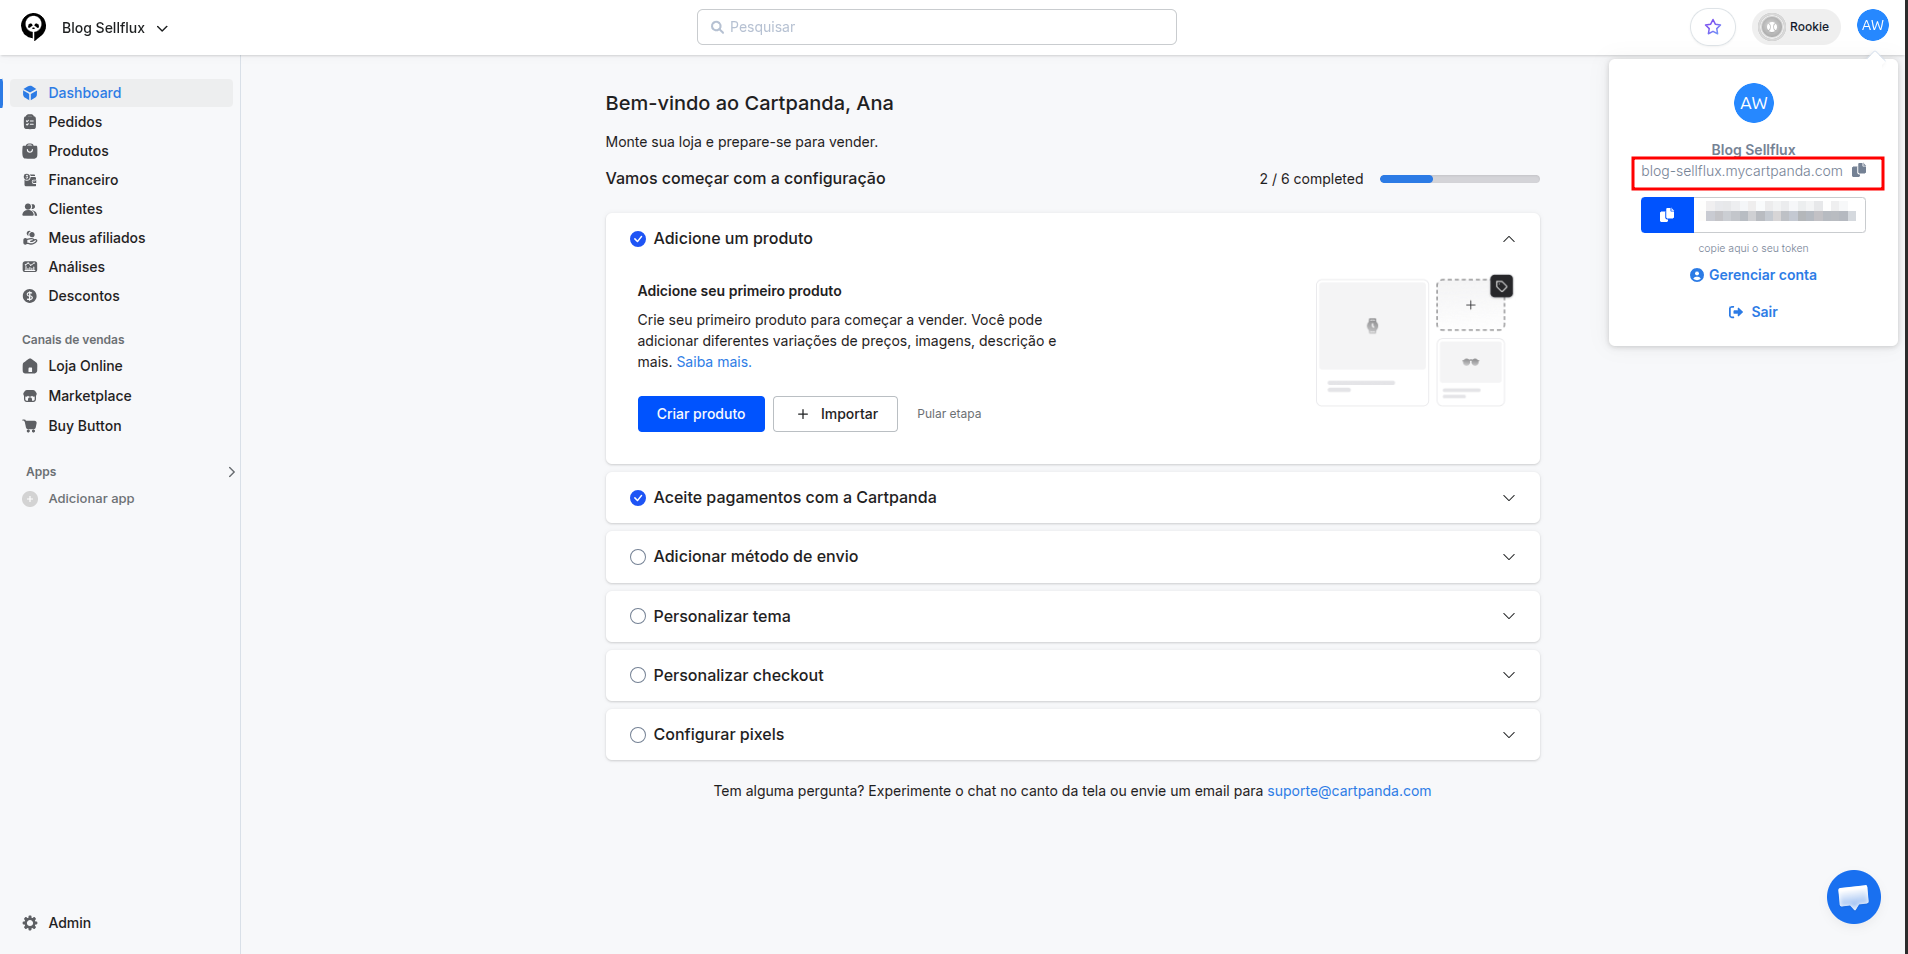Toggle the Adicionar método de envio circle
This screenshot has height=954, width=1908.
click(638, 557)
